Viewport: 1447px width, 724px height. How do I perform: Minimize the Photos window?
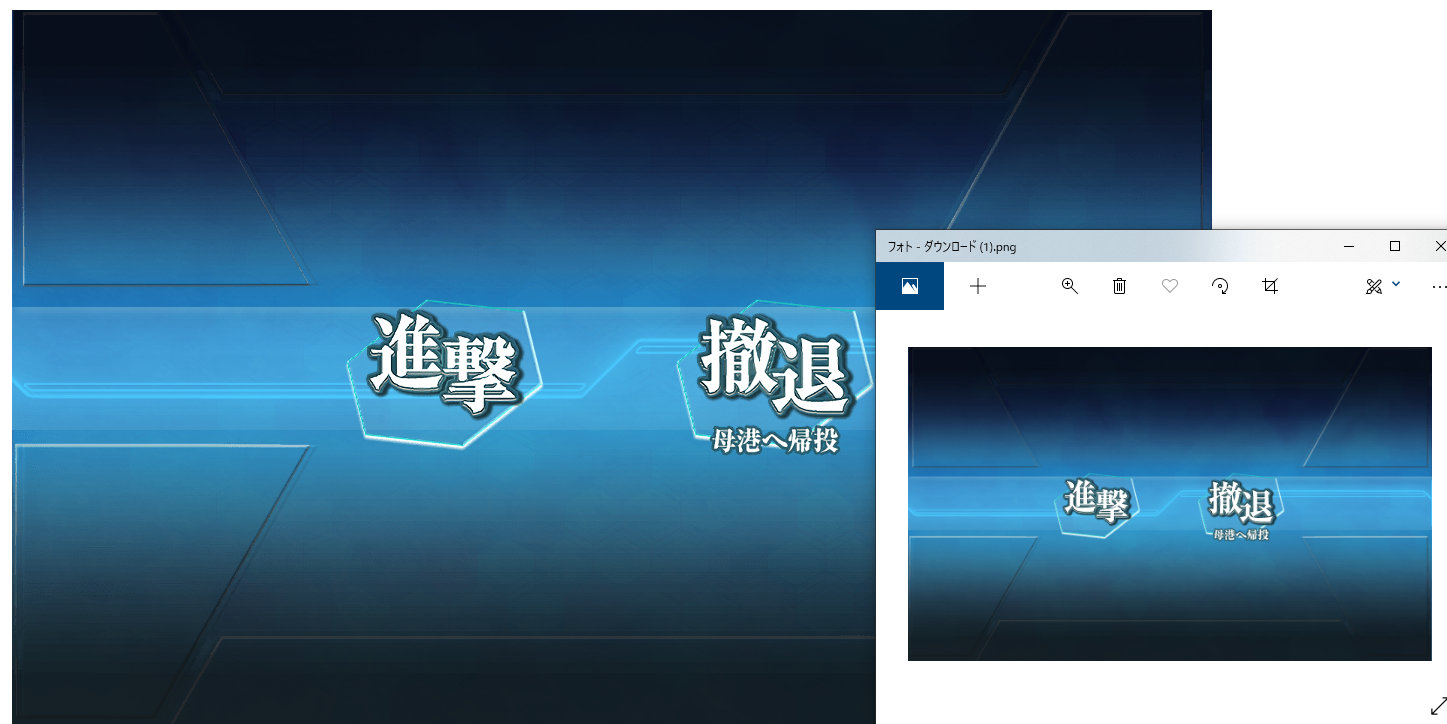click(1349, 246)
